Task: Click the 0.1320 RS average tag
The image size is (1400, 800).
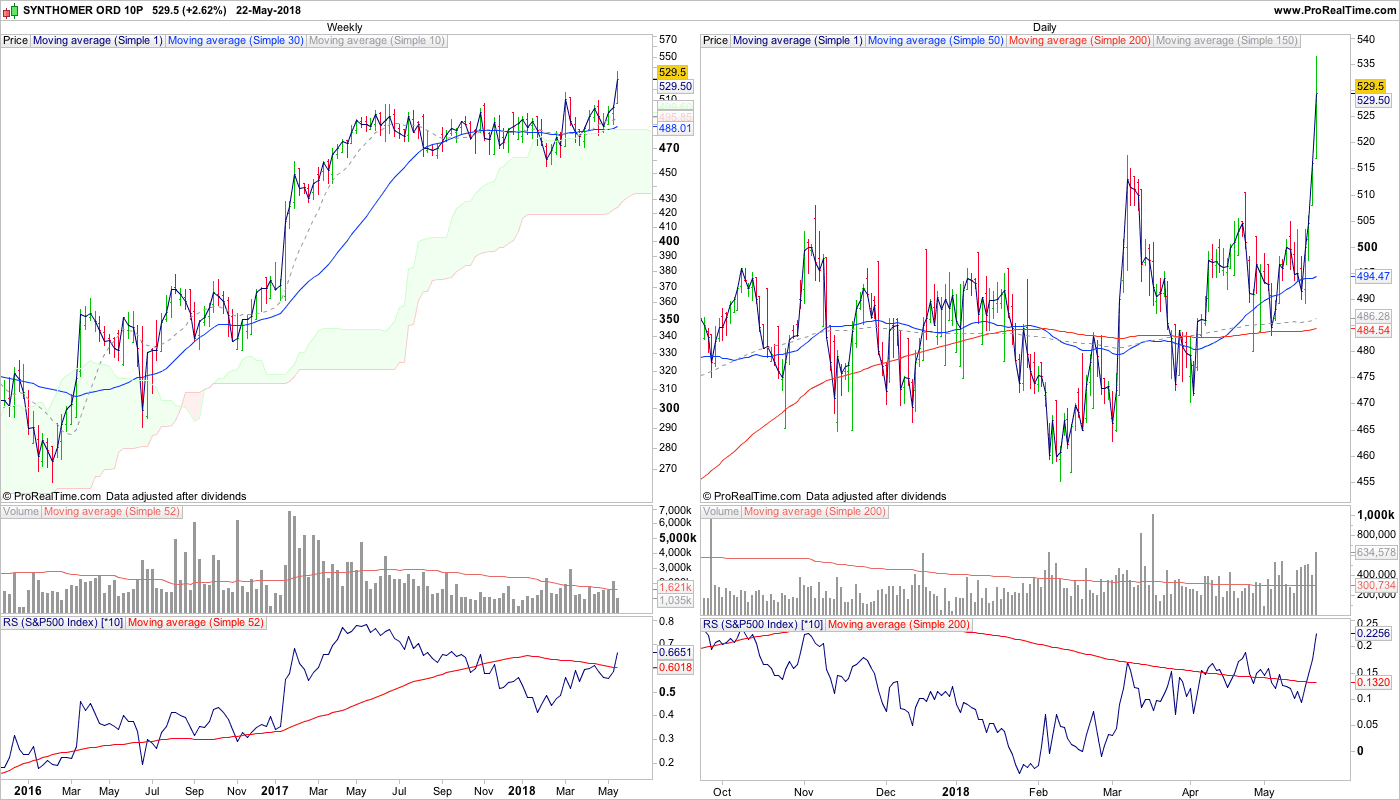Action: 1373,682
